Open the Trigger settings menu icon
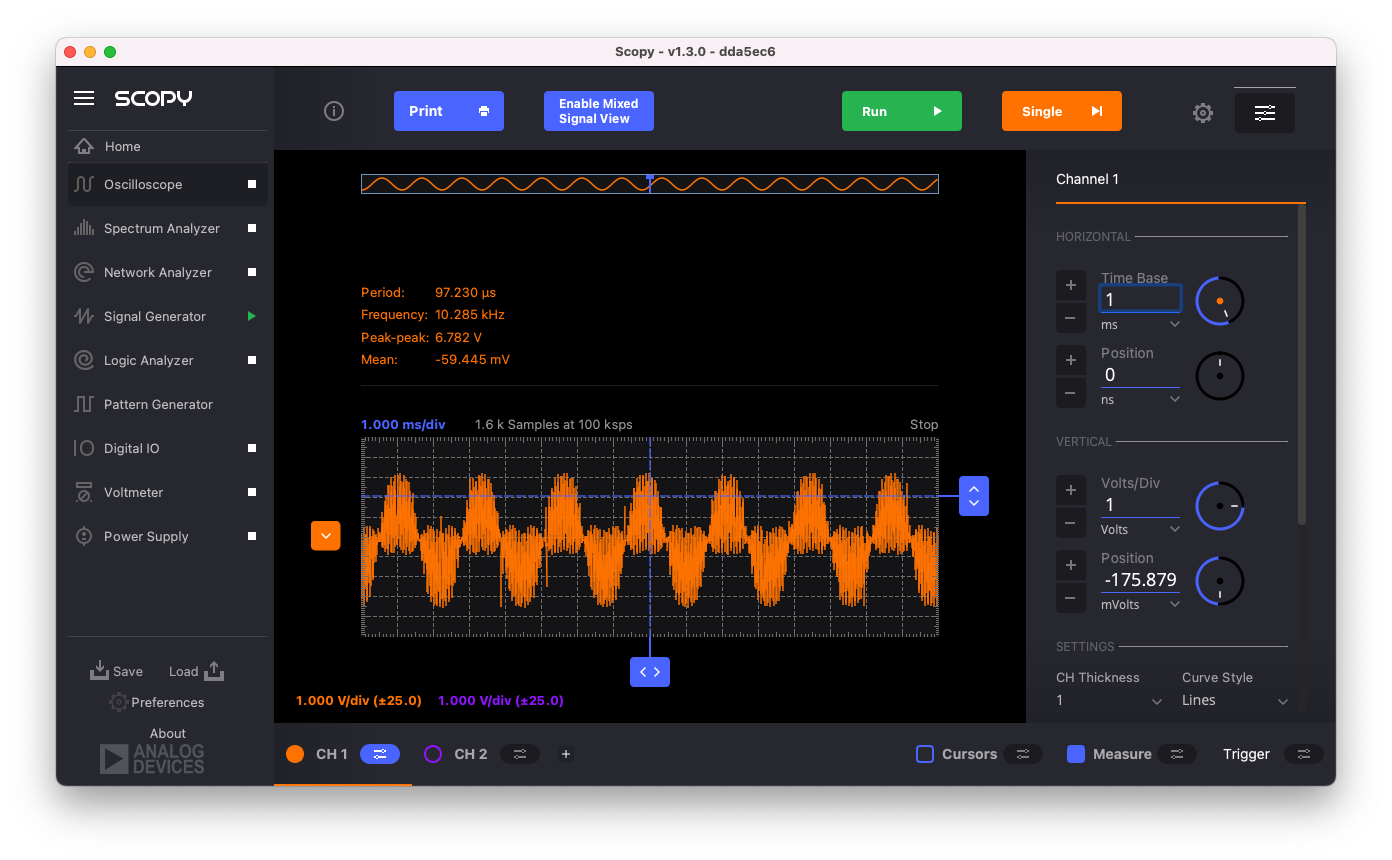 coord(1303,754)
